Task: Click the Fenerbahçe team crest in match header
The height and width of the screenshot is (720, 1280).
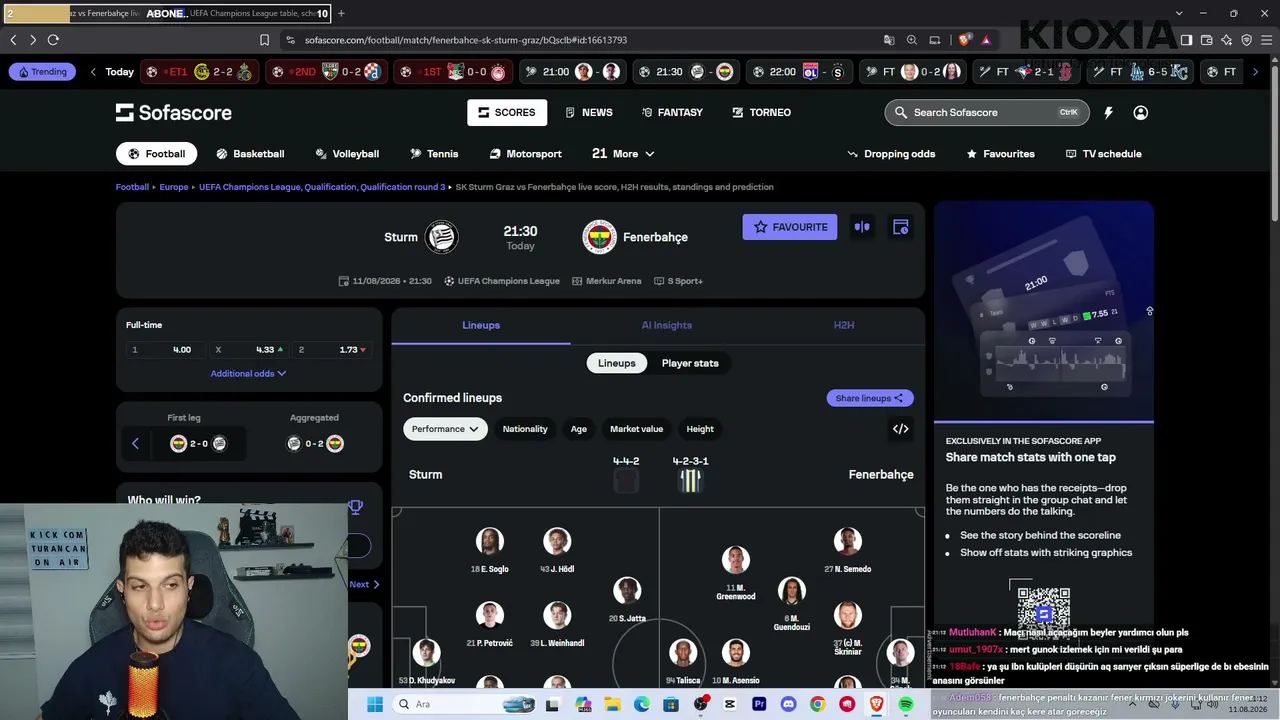Action: (600, 237)
